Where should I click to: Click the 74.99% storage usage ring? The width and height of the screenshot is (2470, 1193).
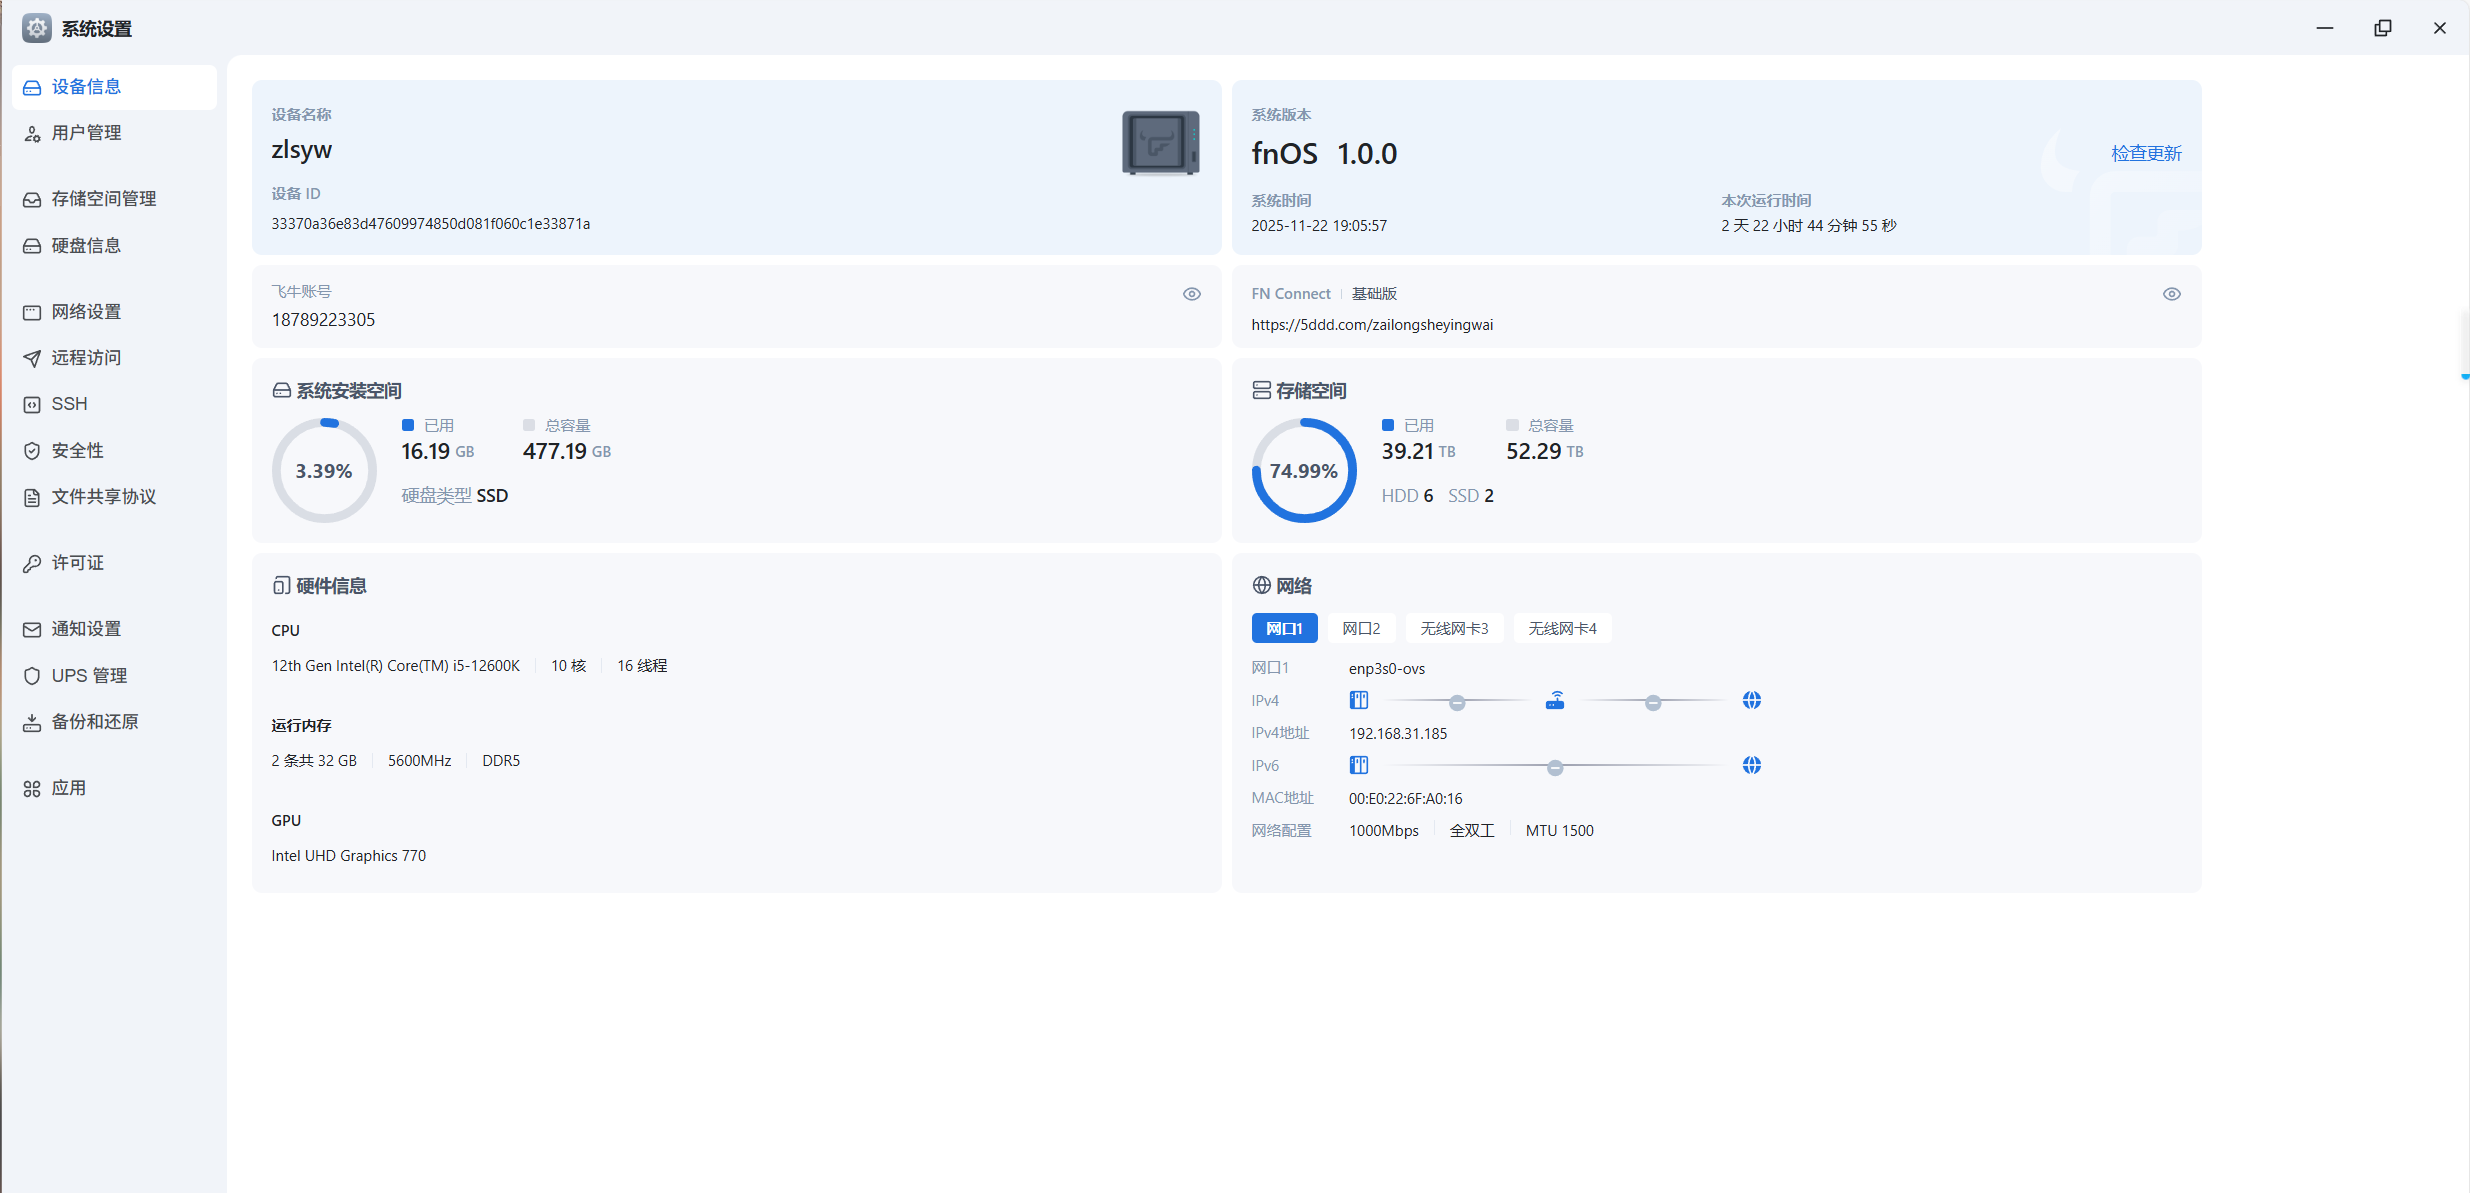tap(1303, 470)
